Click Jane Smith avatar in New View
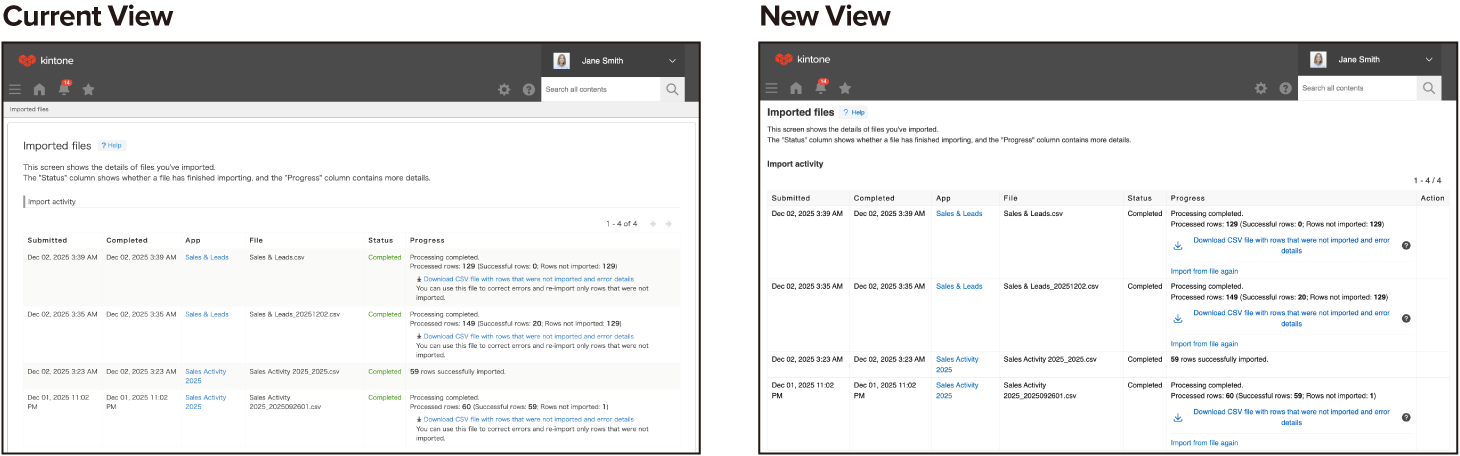Screen dimensions: 1460x456 click(x=1319, y=60)
